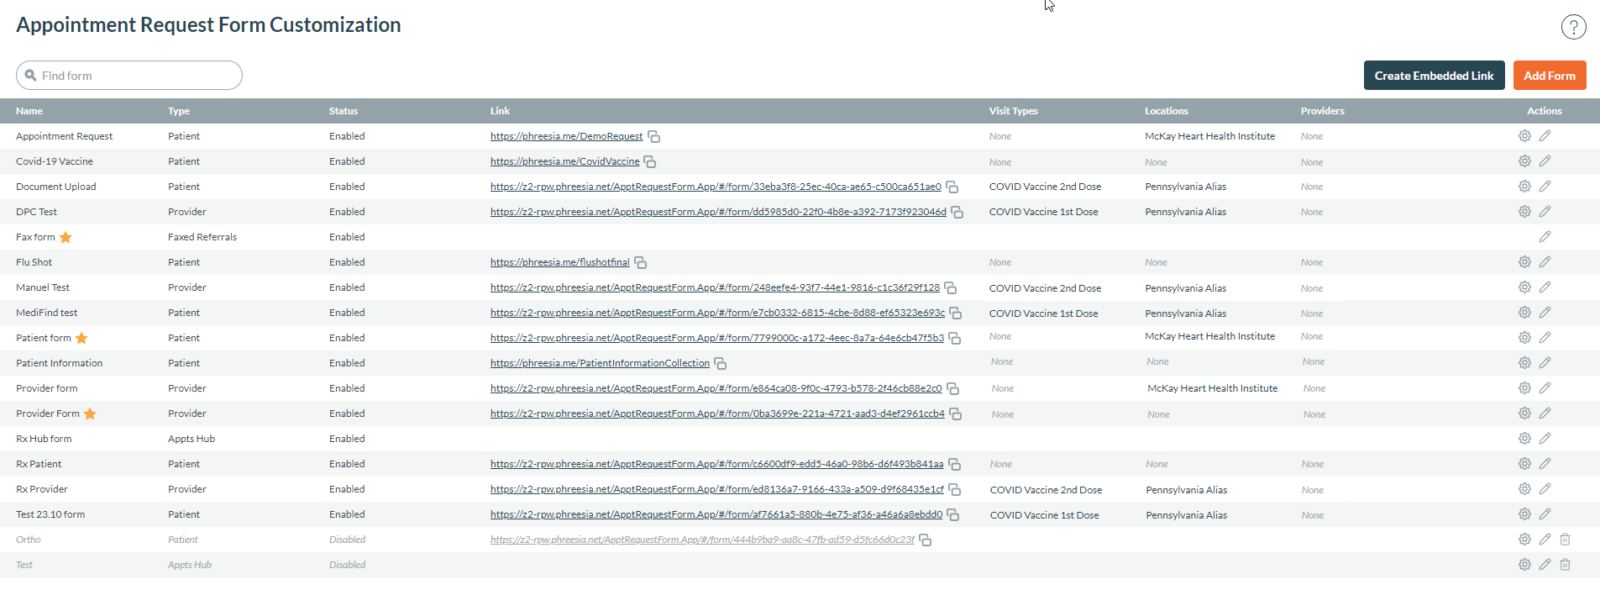The image size is (1600, 590).
Task: Edit the Rx Patient form with pencil
Action: pyautogui.click(x=1544, y=464)
